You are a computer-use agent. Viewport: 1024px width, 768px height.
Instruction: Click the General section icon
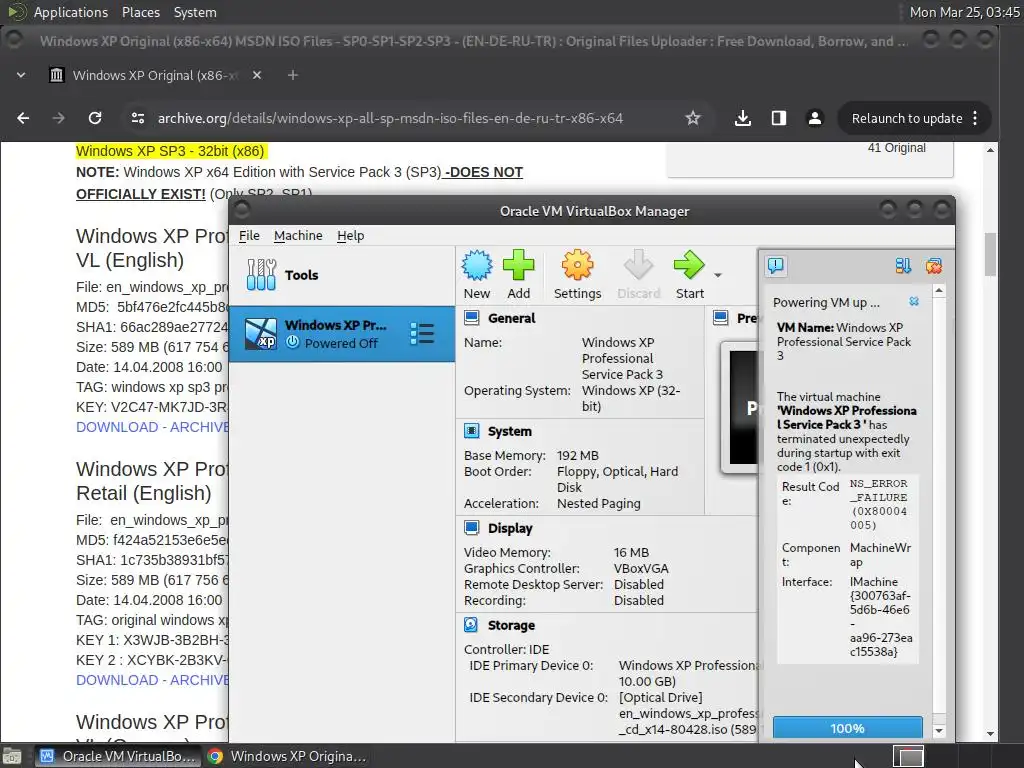[472, 318]
